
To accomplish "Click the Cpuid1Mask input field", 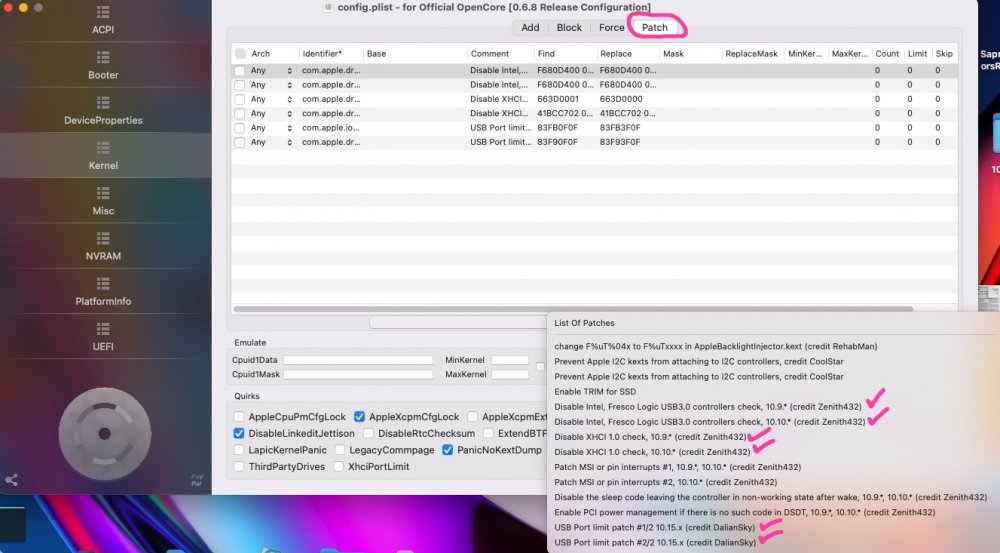I will [x=358, y=374].
